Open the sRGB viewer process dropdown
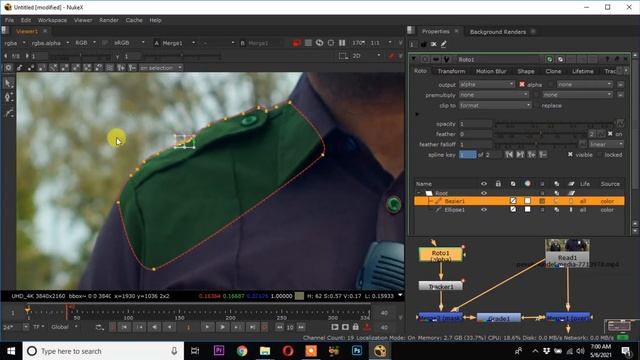Viewport: 640px width, 360px height. [129, 43]
